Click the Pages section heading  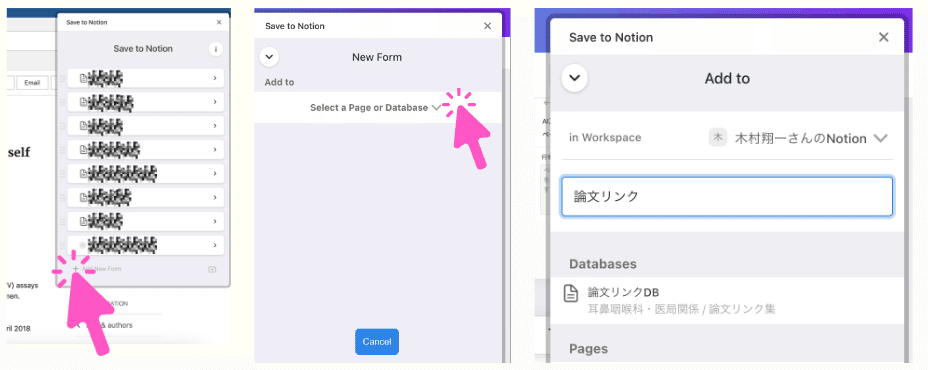tap(588, 349)
